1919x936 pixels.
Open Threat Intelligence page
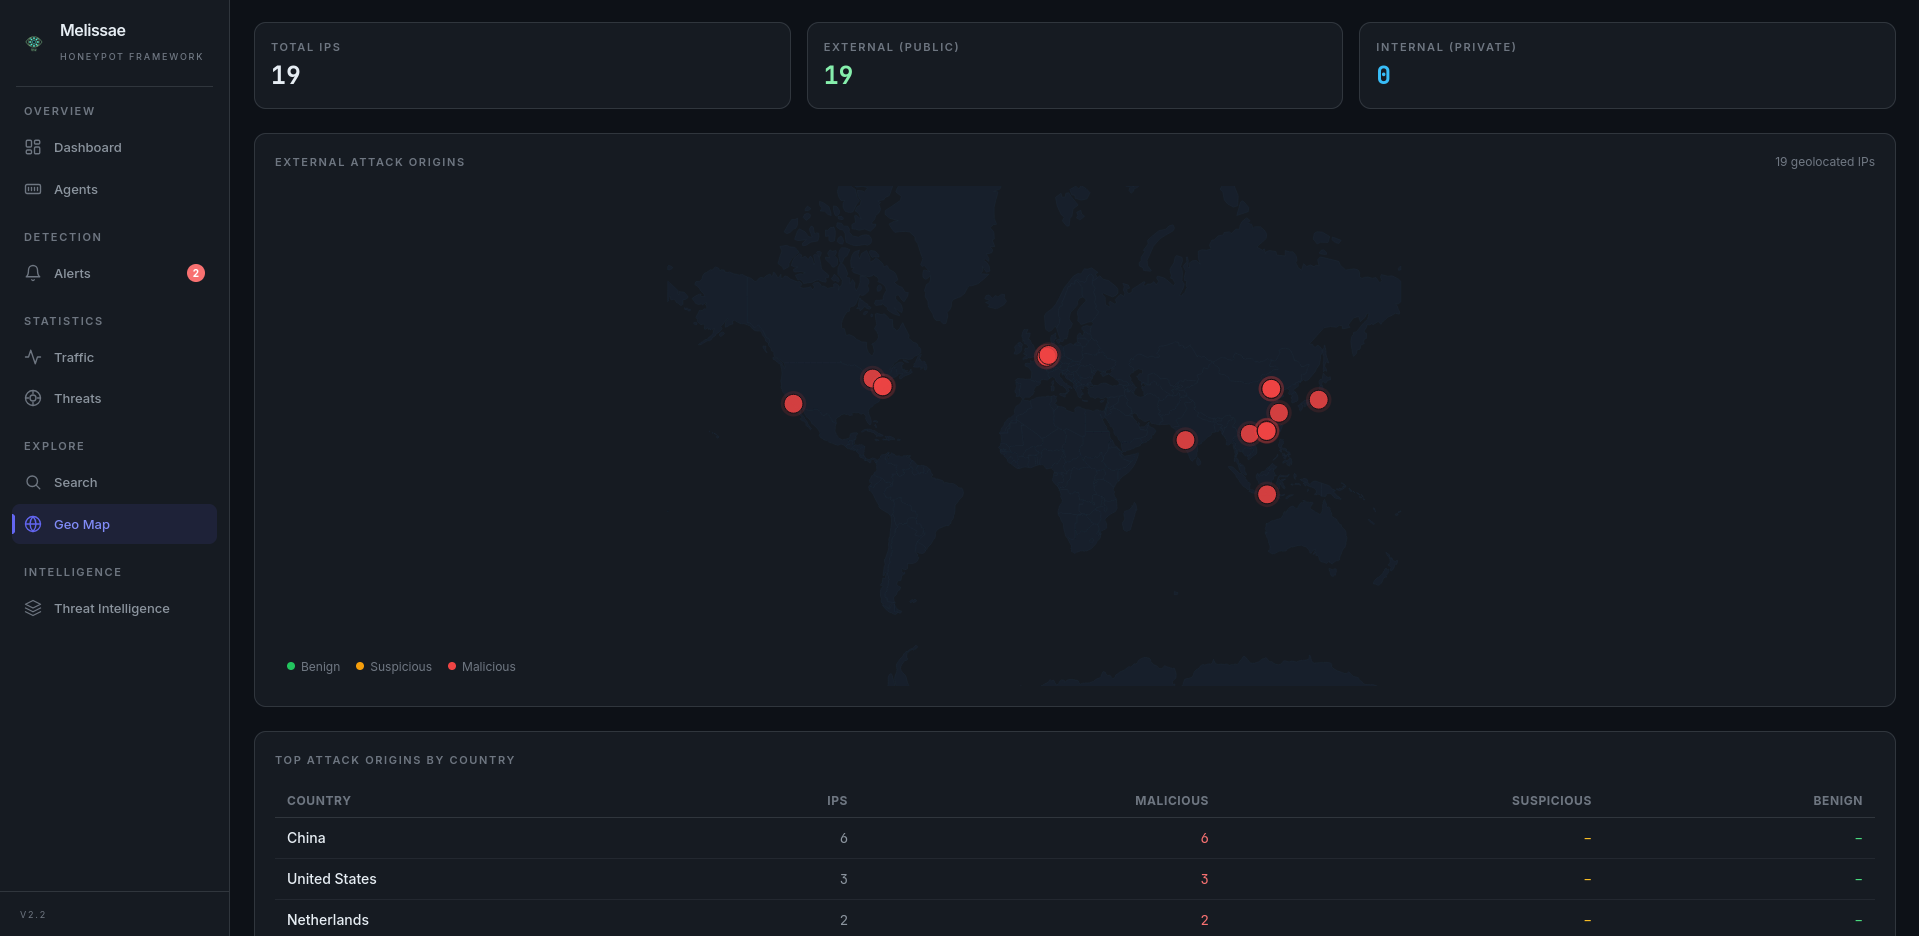click(114, 608)
